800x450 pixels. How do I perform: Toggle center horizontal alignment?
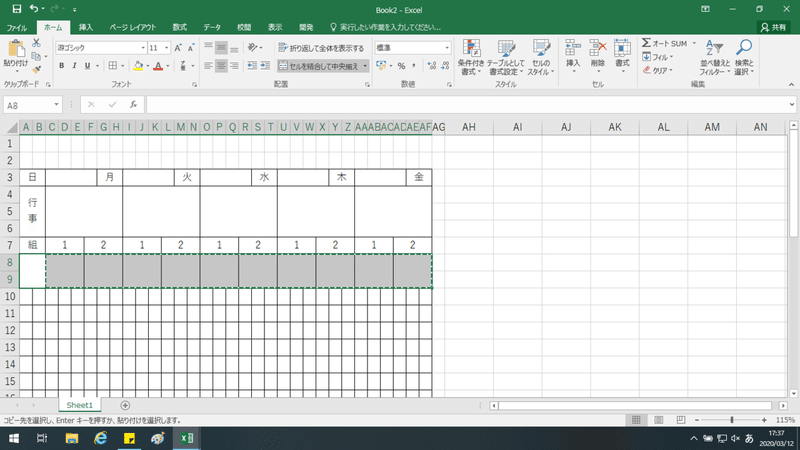point(221,65)
